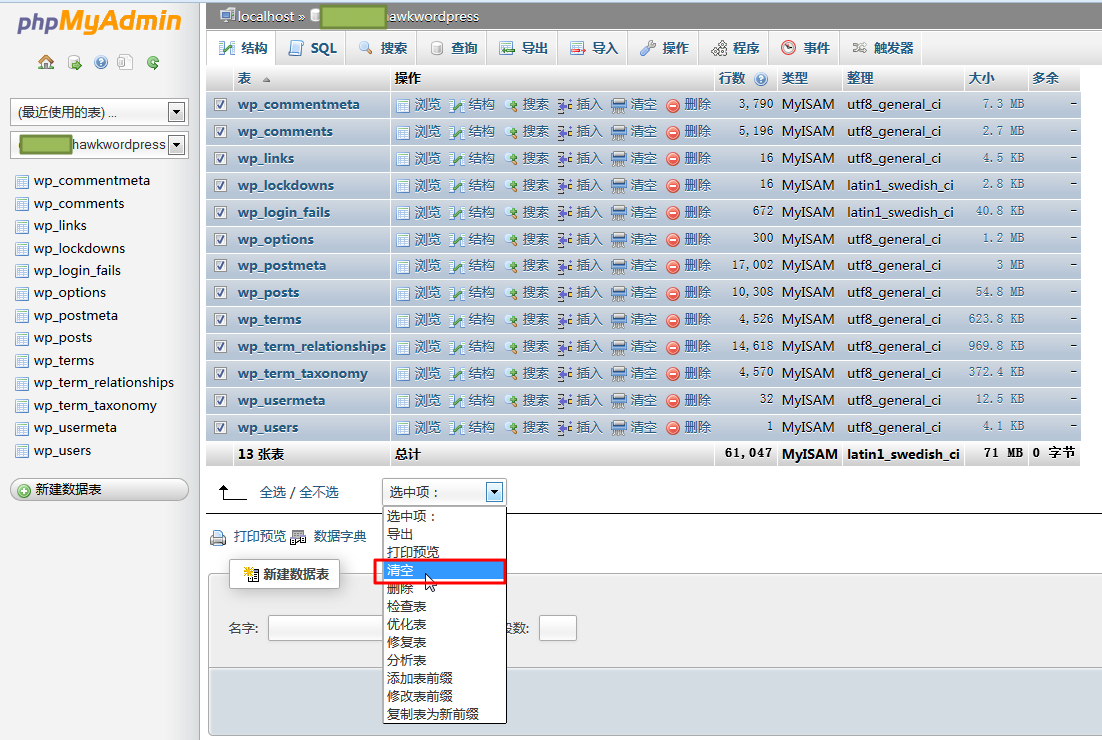Click printer icon for print preview
Image resolution: width=1102 pixels, height=740 pixels.
point(218,538)
